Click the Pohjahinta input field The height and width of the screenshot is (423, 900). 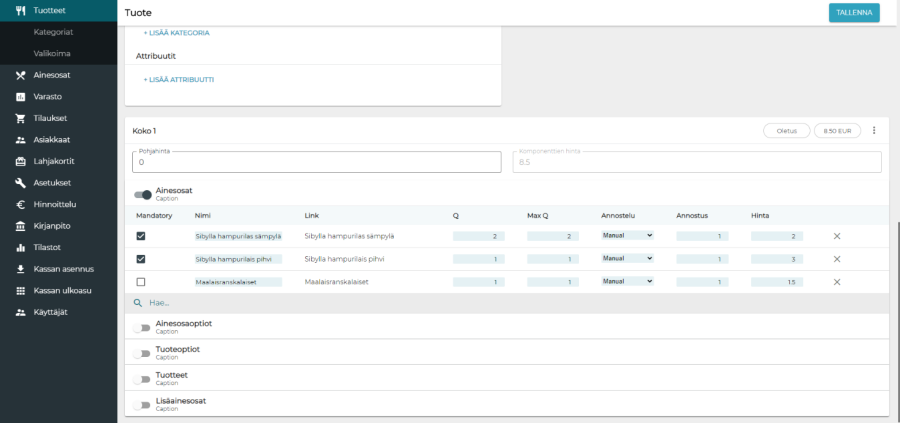pyautogui.click(x=316, y=162)
